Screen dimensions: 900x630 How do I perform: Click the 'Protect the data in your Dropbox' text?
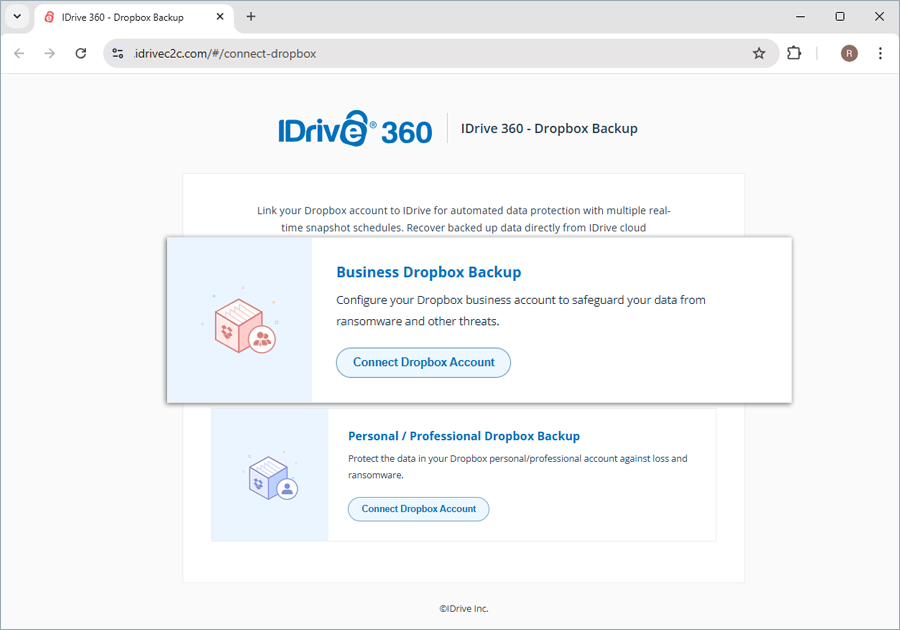[518, 466]
